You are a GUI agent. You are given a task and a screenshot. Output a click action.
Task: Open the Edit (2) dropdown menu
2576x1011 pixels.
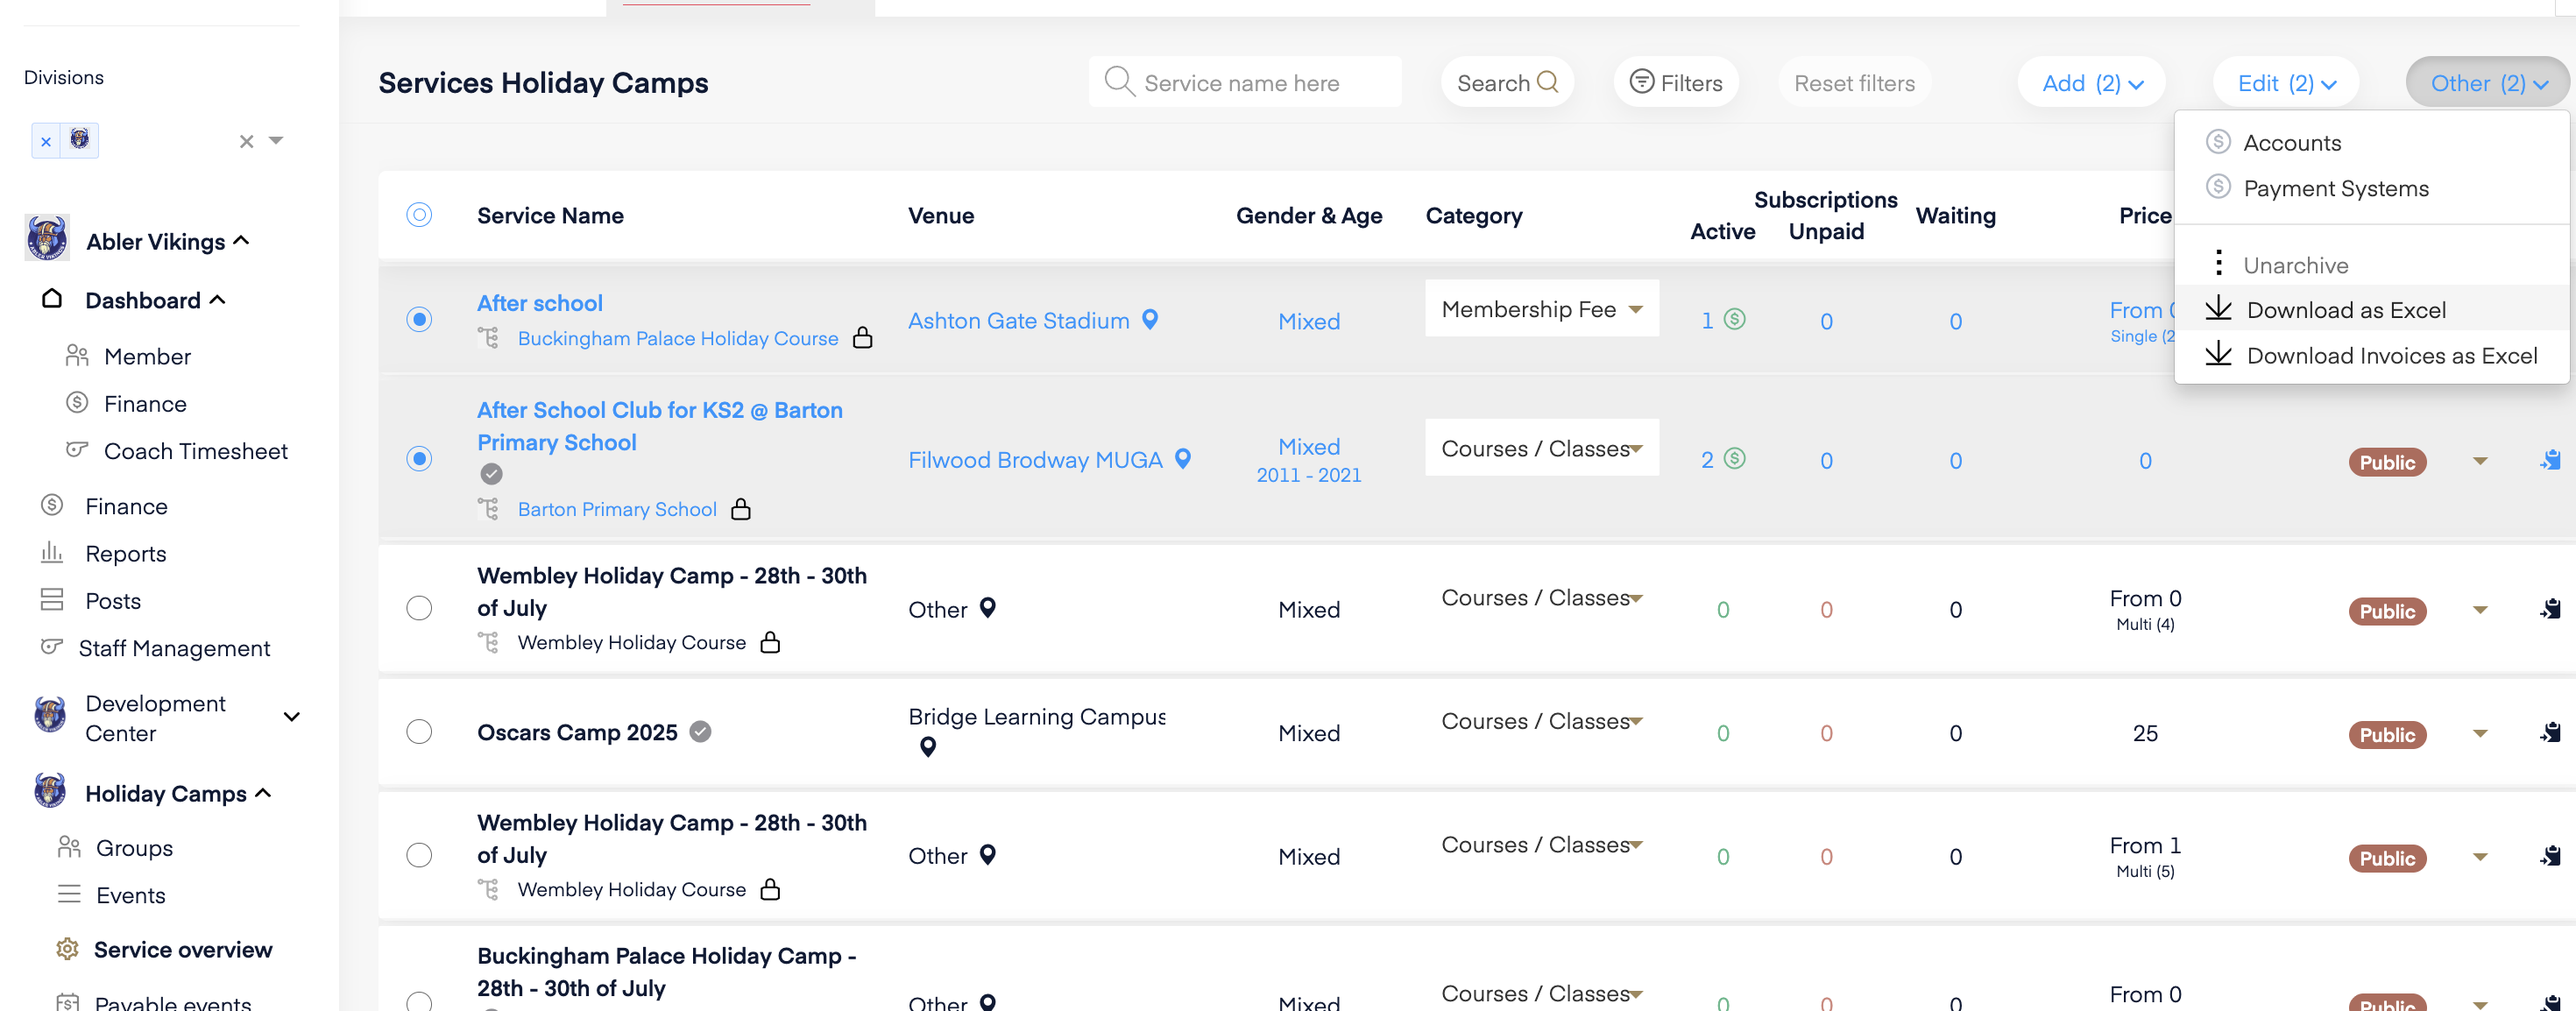pyautogui.click(x=2285, y=83)
